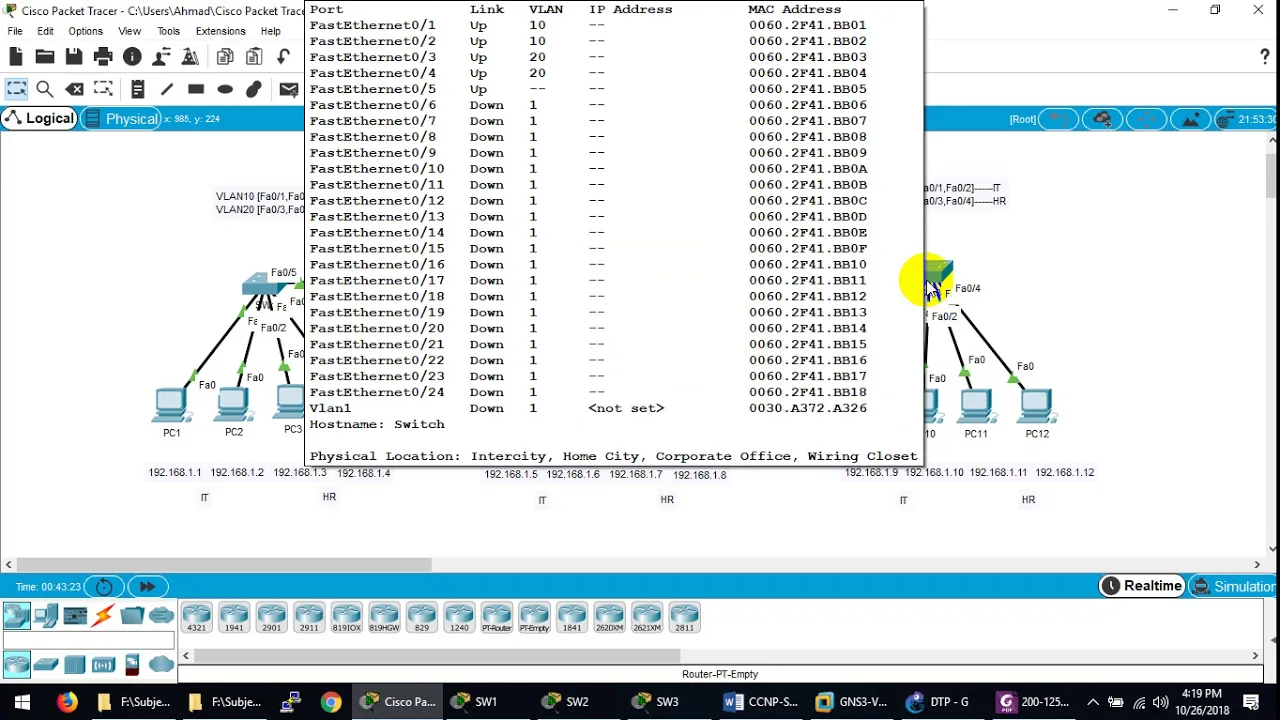Click the help question mark

[1265, 57]
